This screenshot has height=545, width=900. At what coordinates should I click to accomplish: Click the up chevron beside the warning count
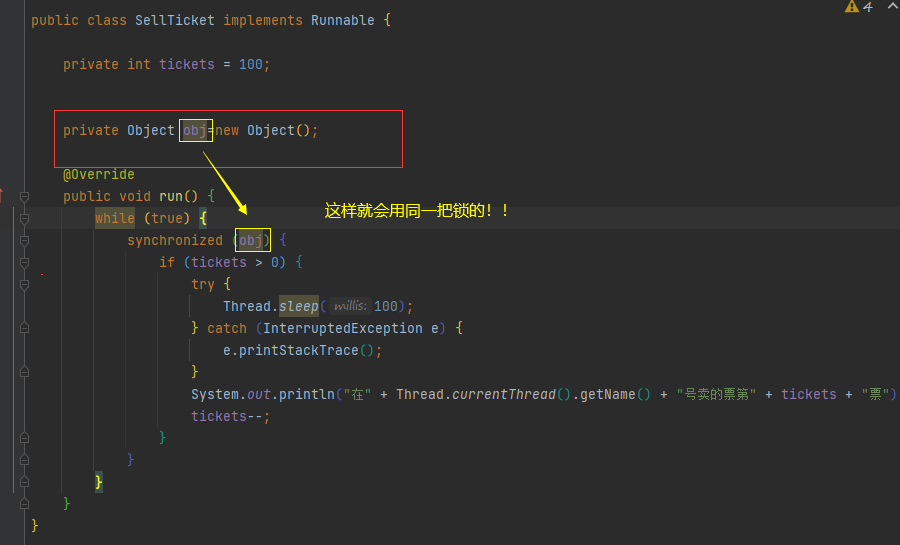(893, 5)
